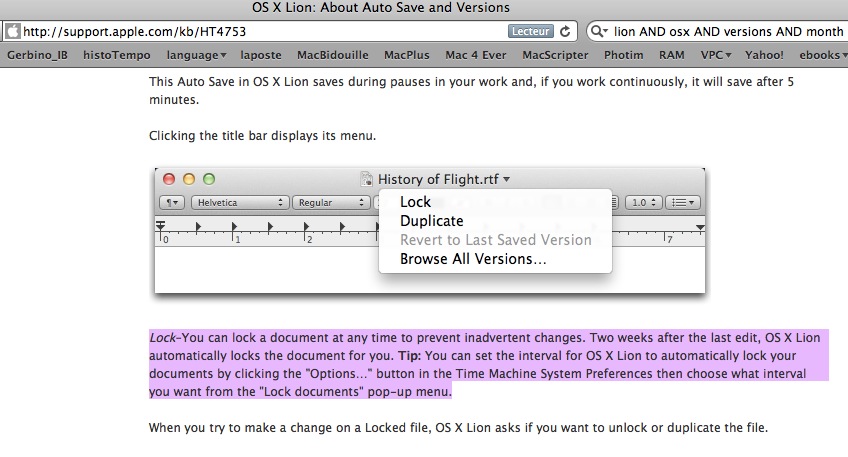Expand the VPC bookmarks folder
The height and width of the screenshot is (457, 848).
click(x=716, y=55)
